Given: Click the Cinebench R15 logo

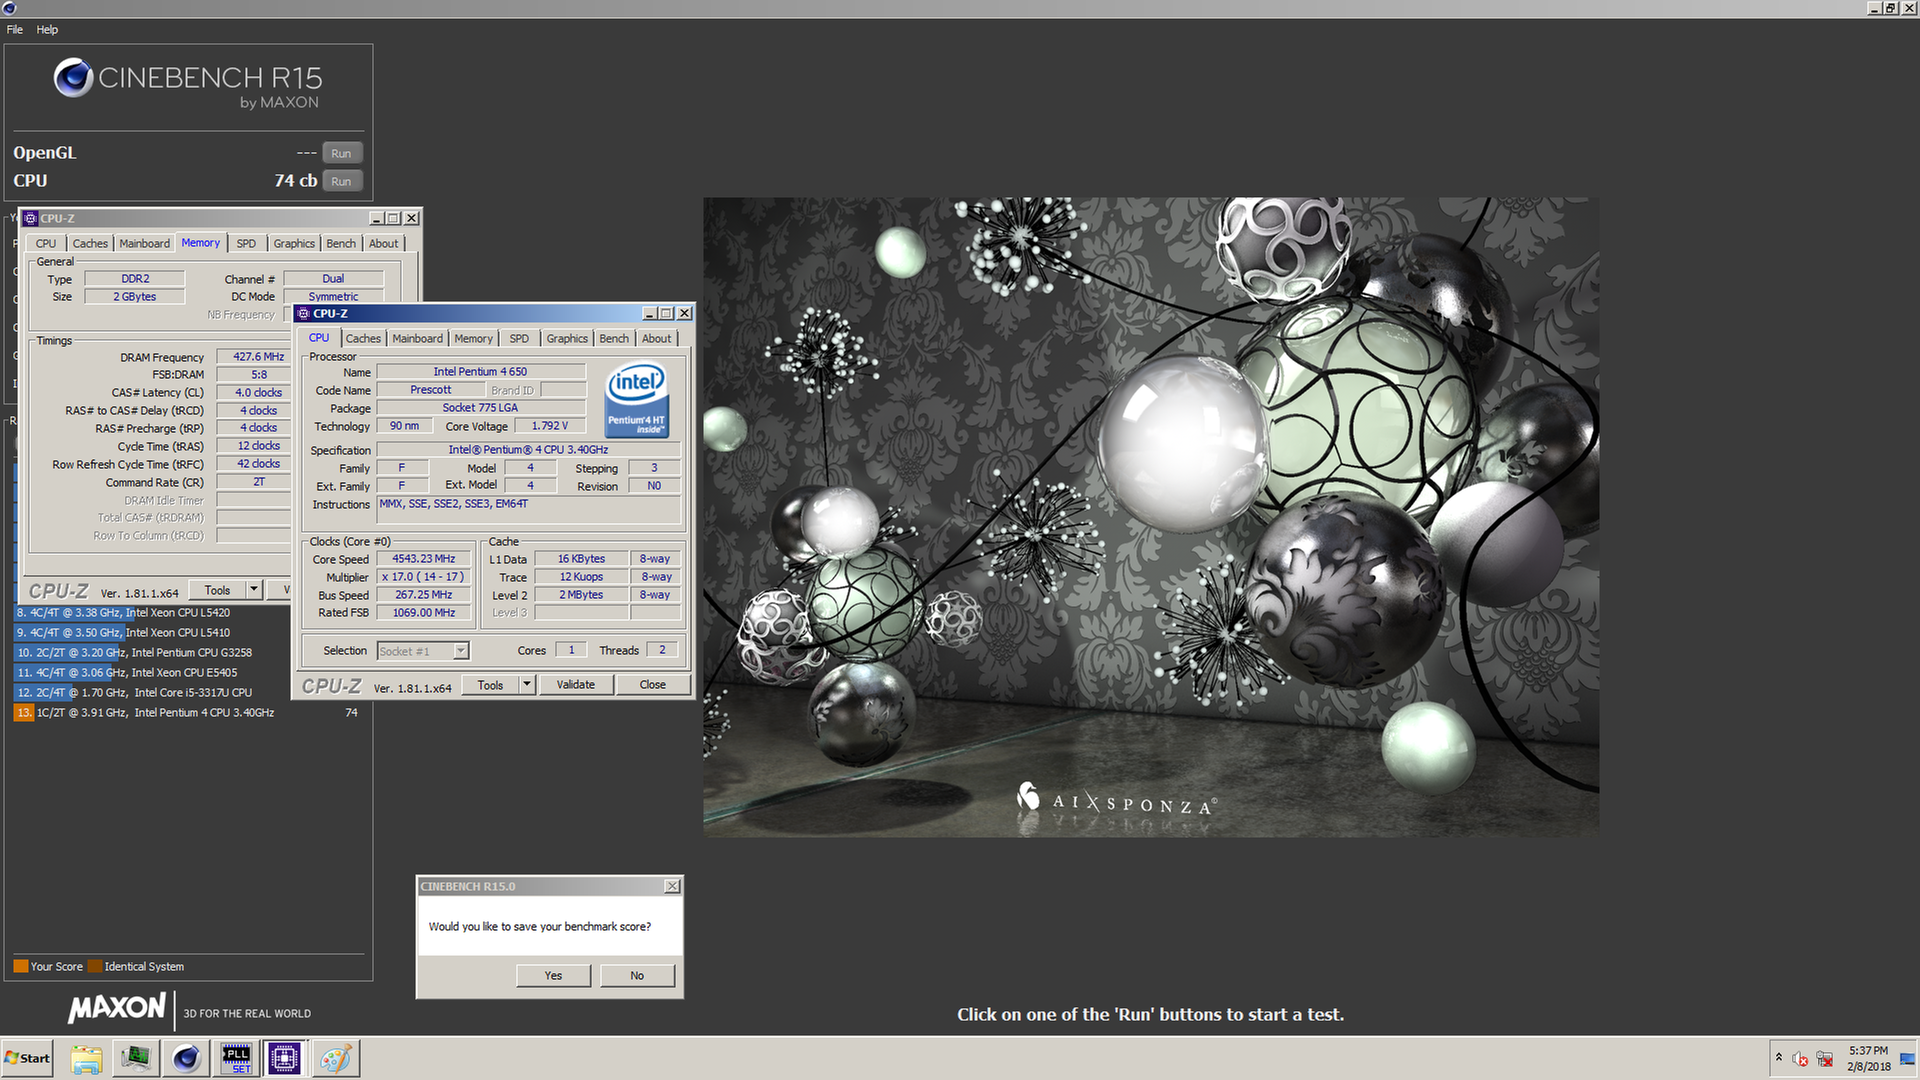Looking at the screenshot, I should pos(188,80).
